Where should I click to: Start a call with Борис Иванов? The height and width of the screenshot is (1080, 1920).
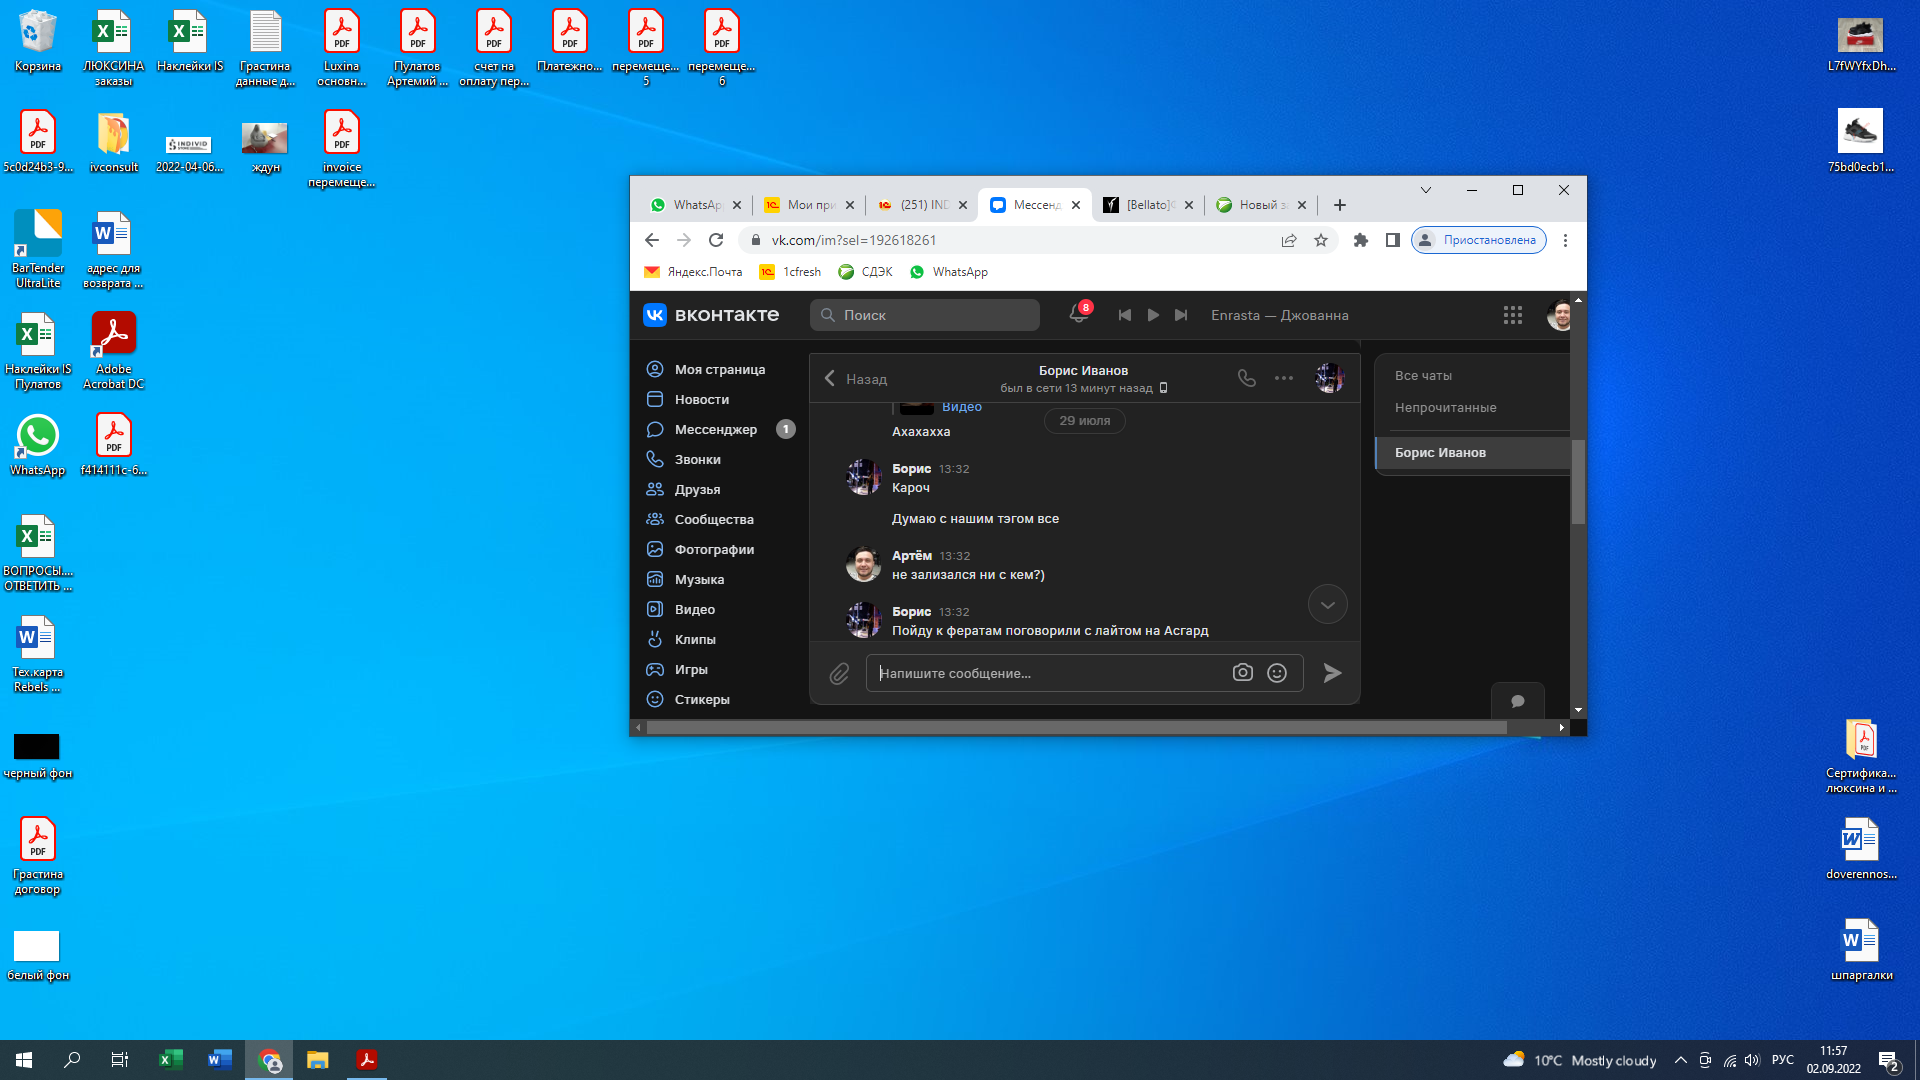click(1246, 378)
